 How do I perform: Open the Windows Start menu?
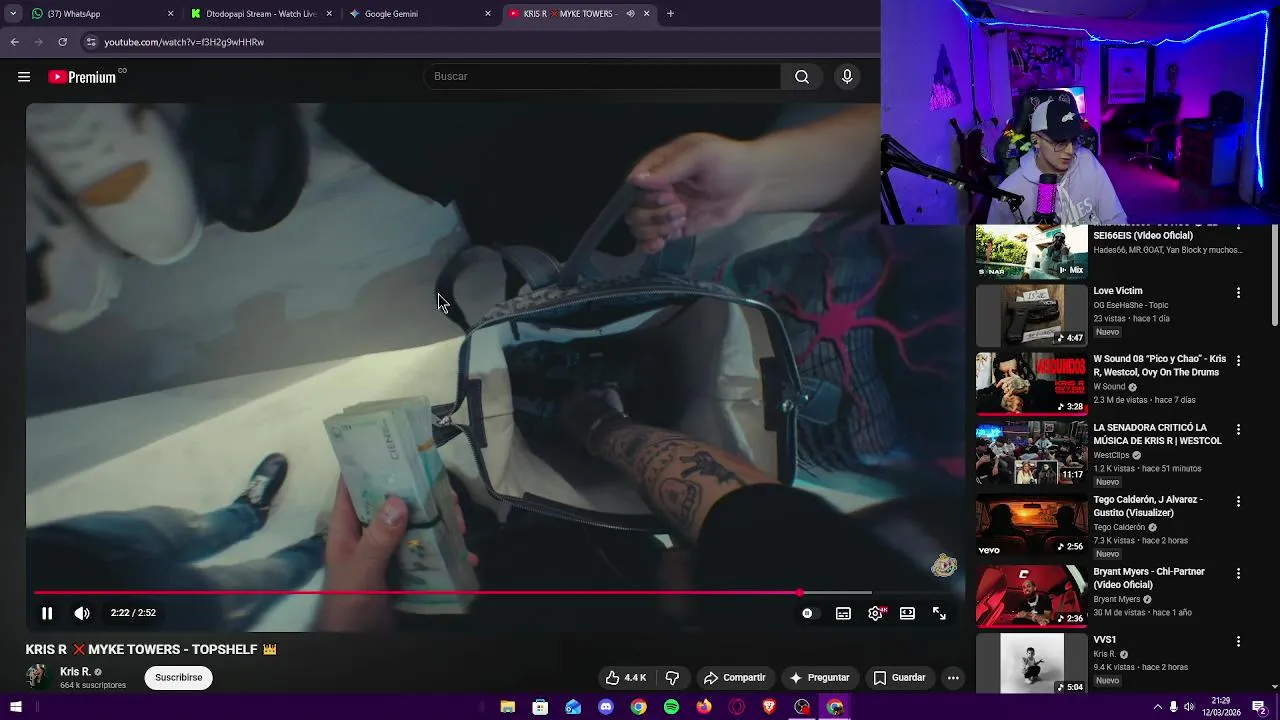(15, 707)
